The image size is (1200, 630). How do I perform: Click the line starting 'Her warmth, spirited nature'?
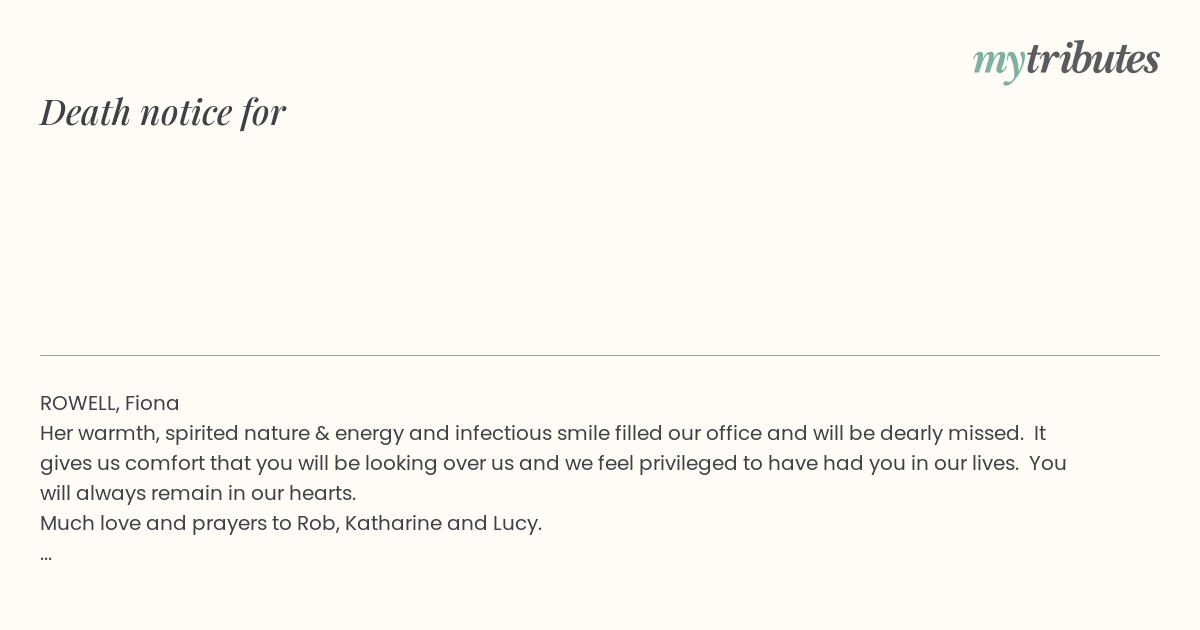click(543, 433)
